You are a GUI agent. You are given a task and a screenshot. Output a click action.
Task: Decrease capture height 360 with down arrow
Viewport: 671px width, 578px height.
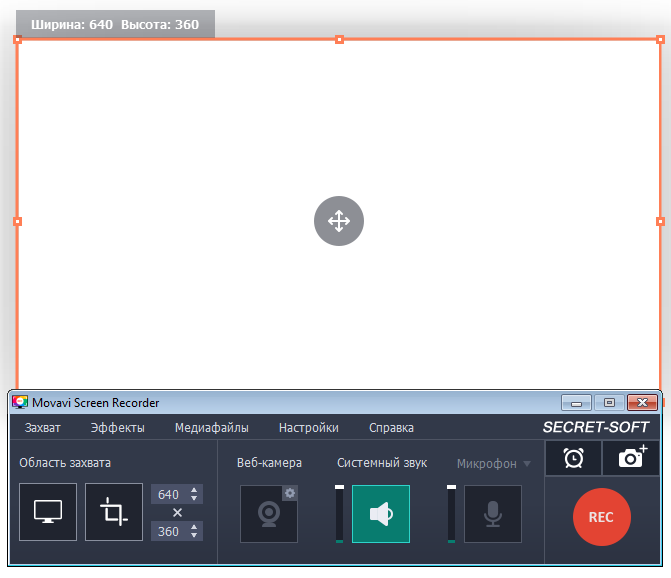click(x=194, y=535)
